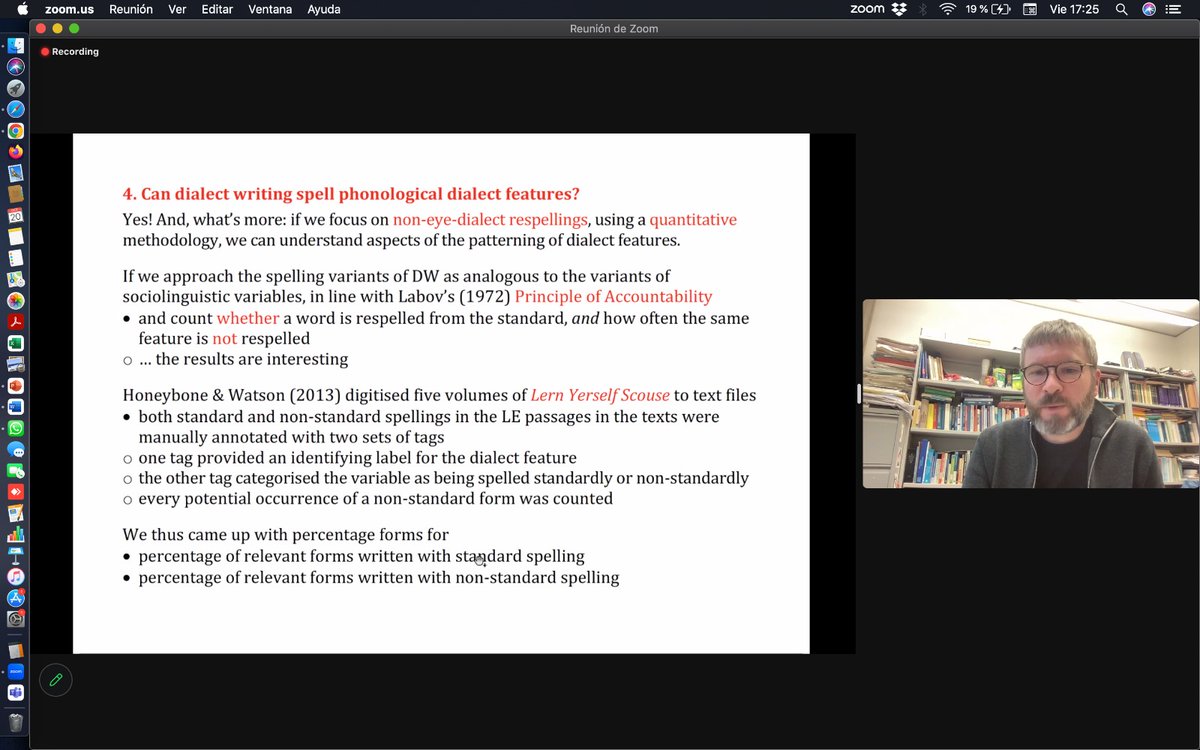Open Maps from the Dock

(x=15, y=279)
